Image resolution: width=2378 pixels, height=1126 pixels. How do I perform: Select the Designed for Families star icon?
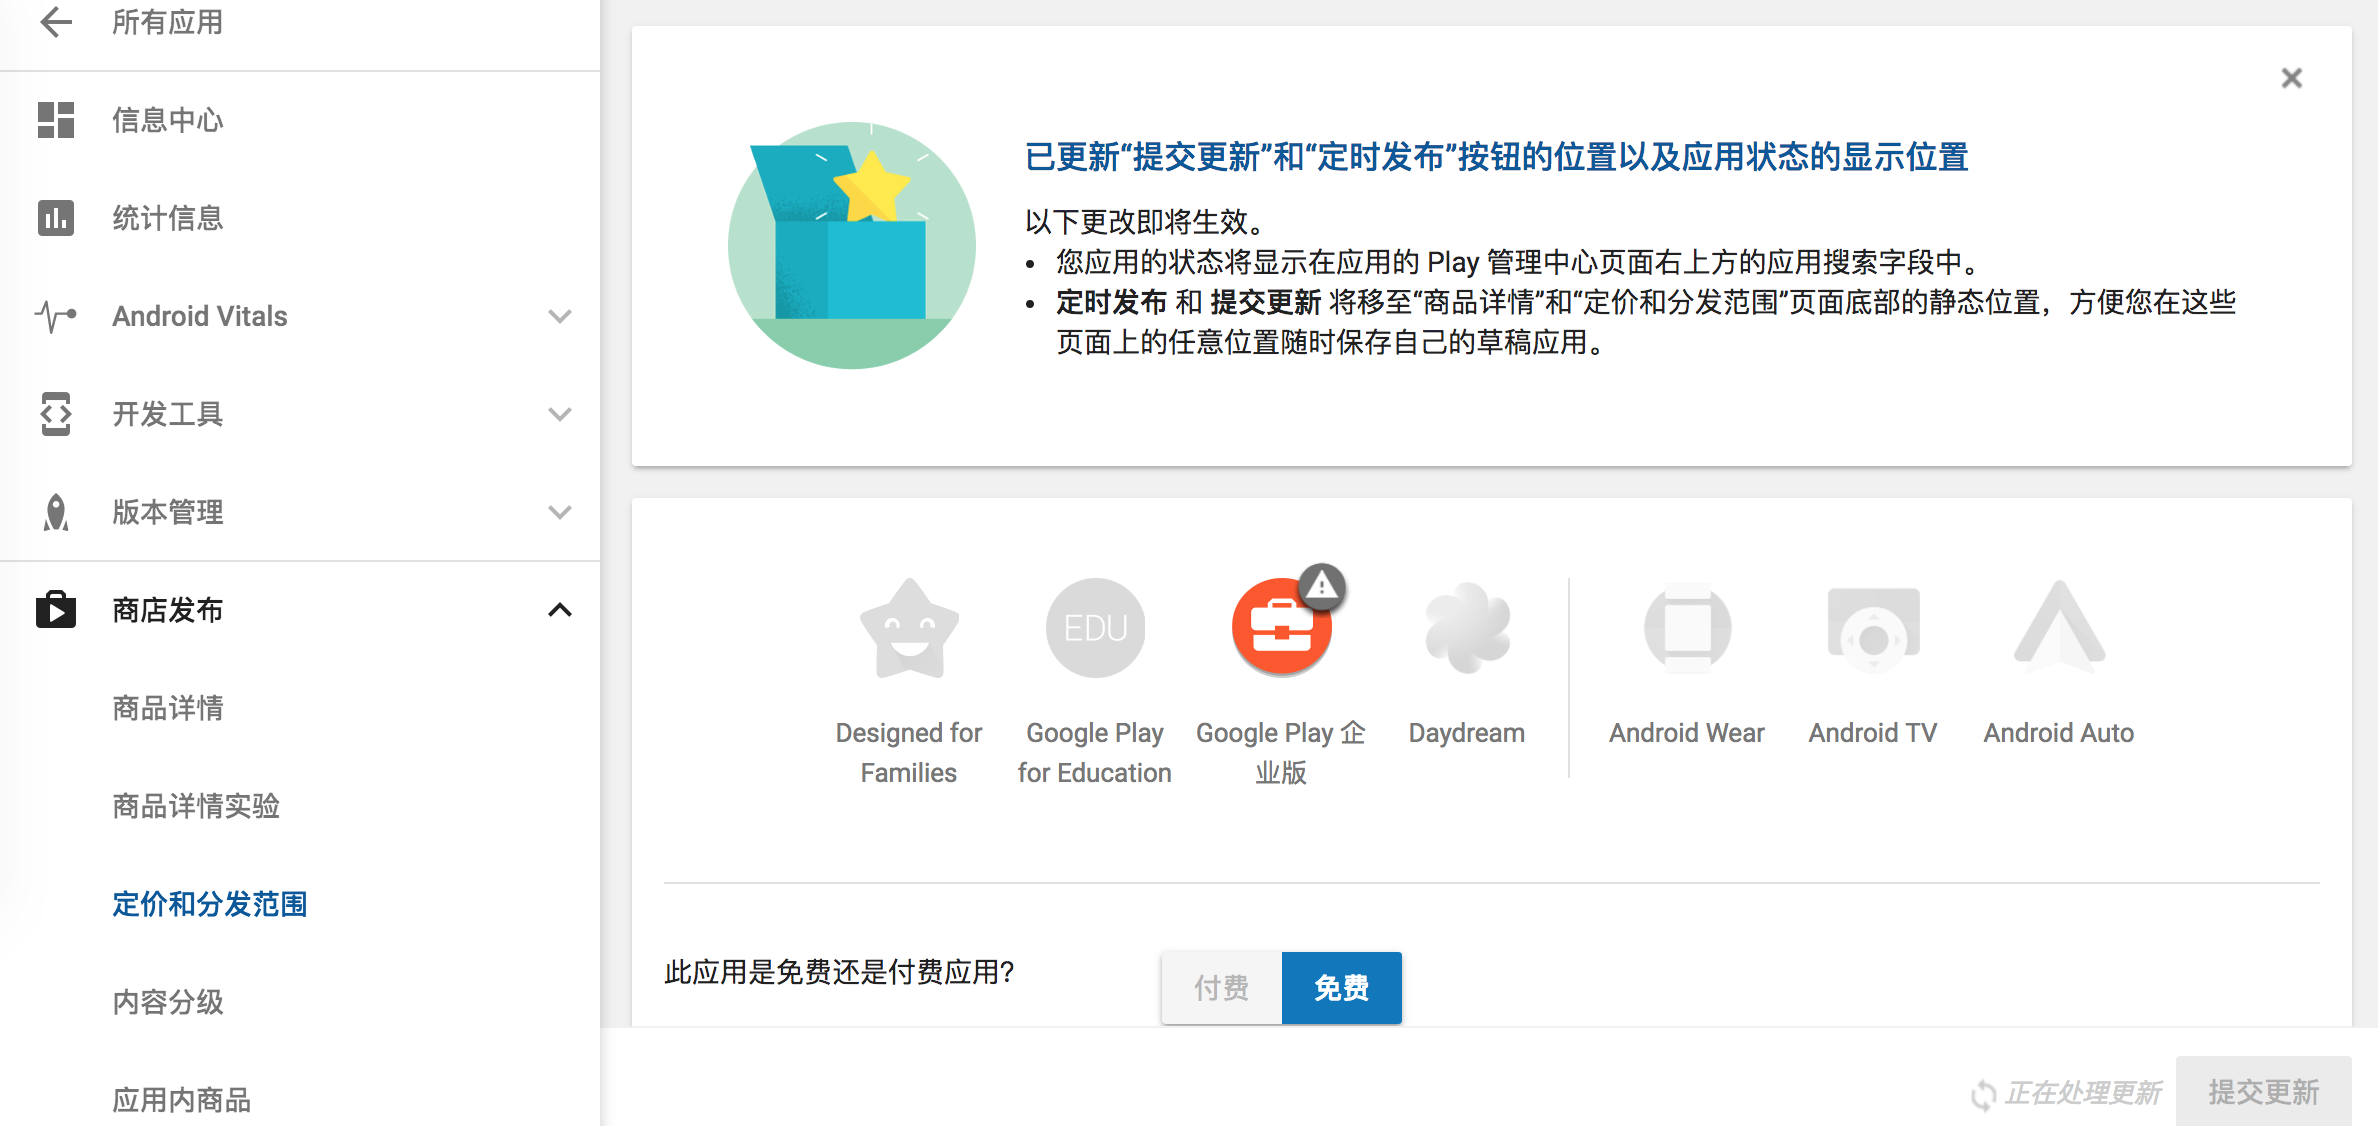click(909, 628)
